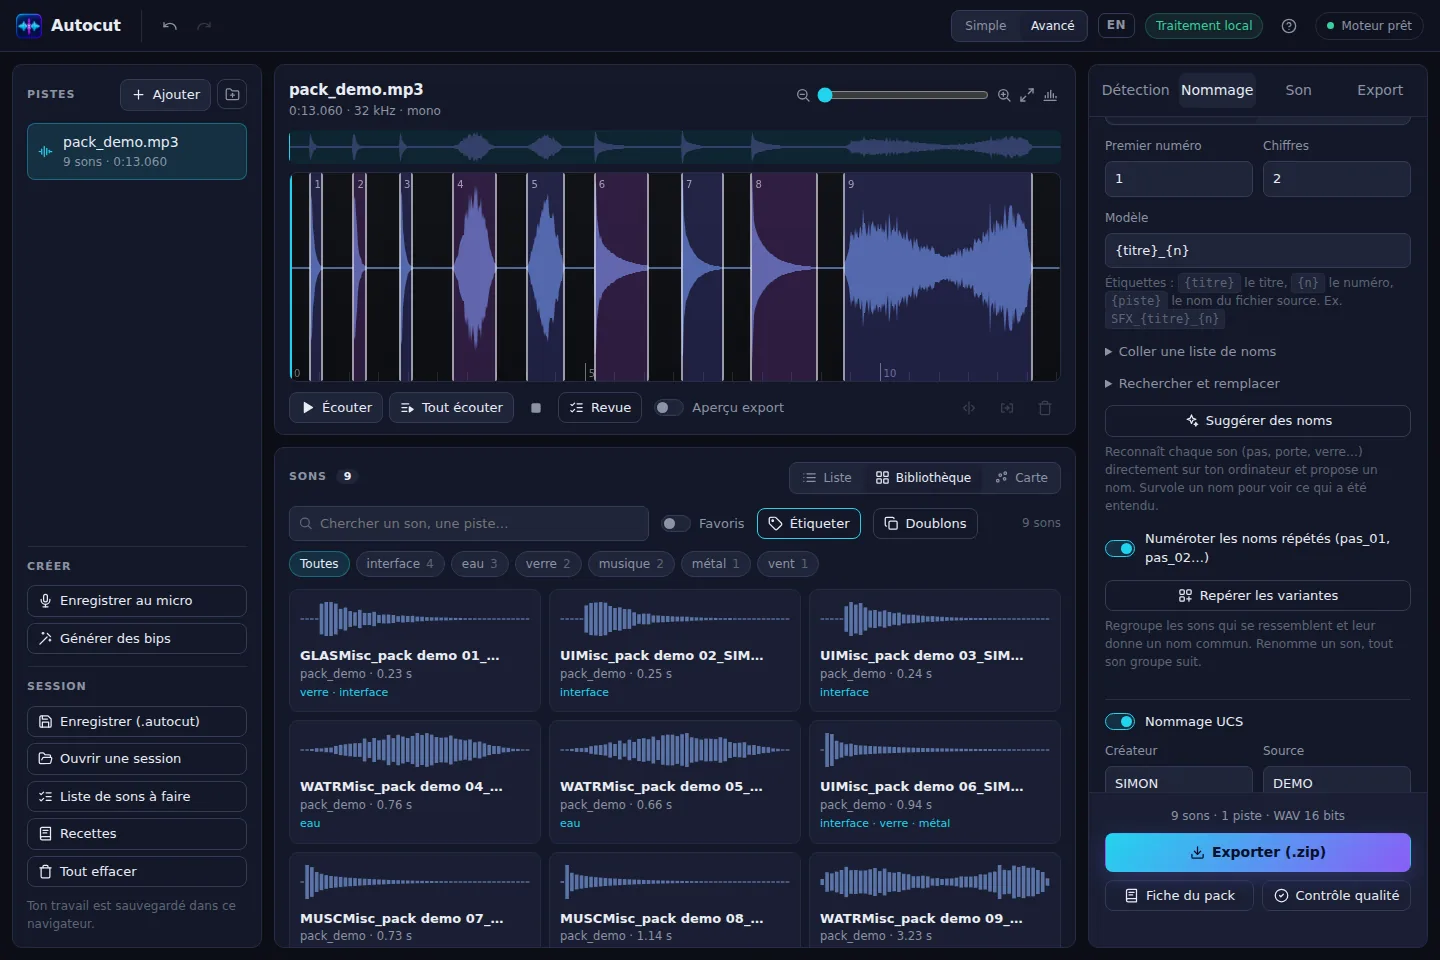
Task: Click Repérer les variantes button
Action: point(1258,596)
